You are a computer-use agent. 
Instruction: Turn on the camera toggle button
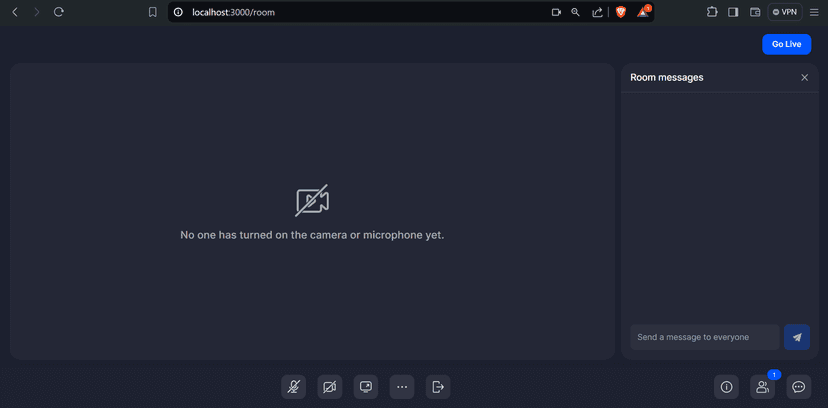pyautogui.click(x=330, y=387)
